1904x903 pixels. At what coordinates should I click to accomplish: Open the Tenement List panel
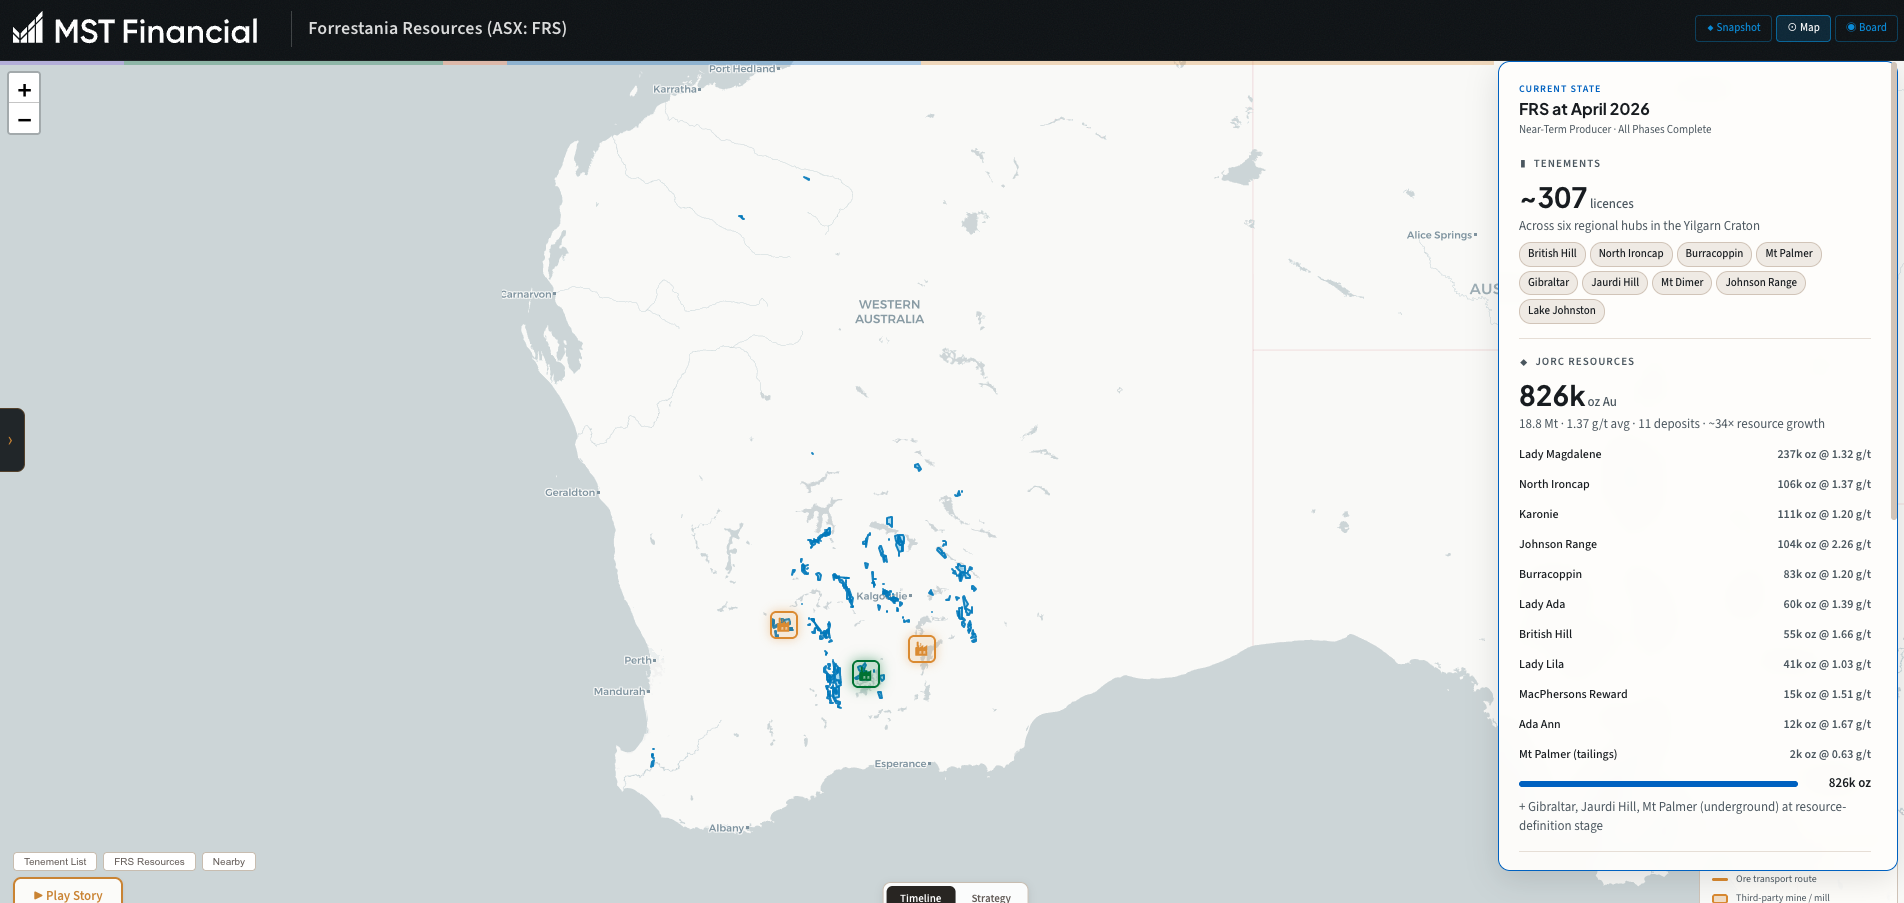click(55, 862)
